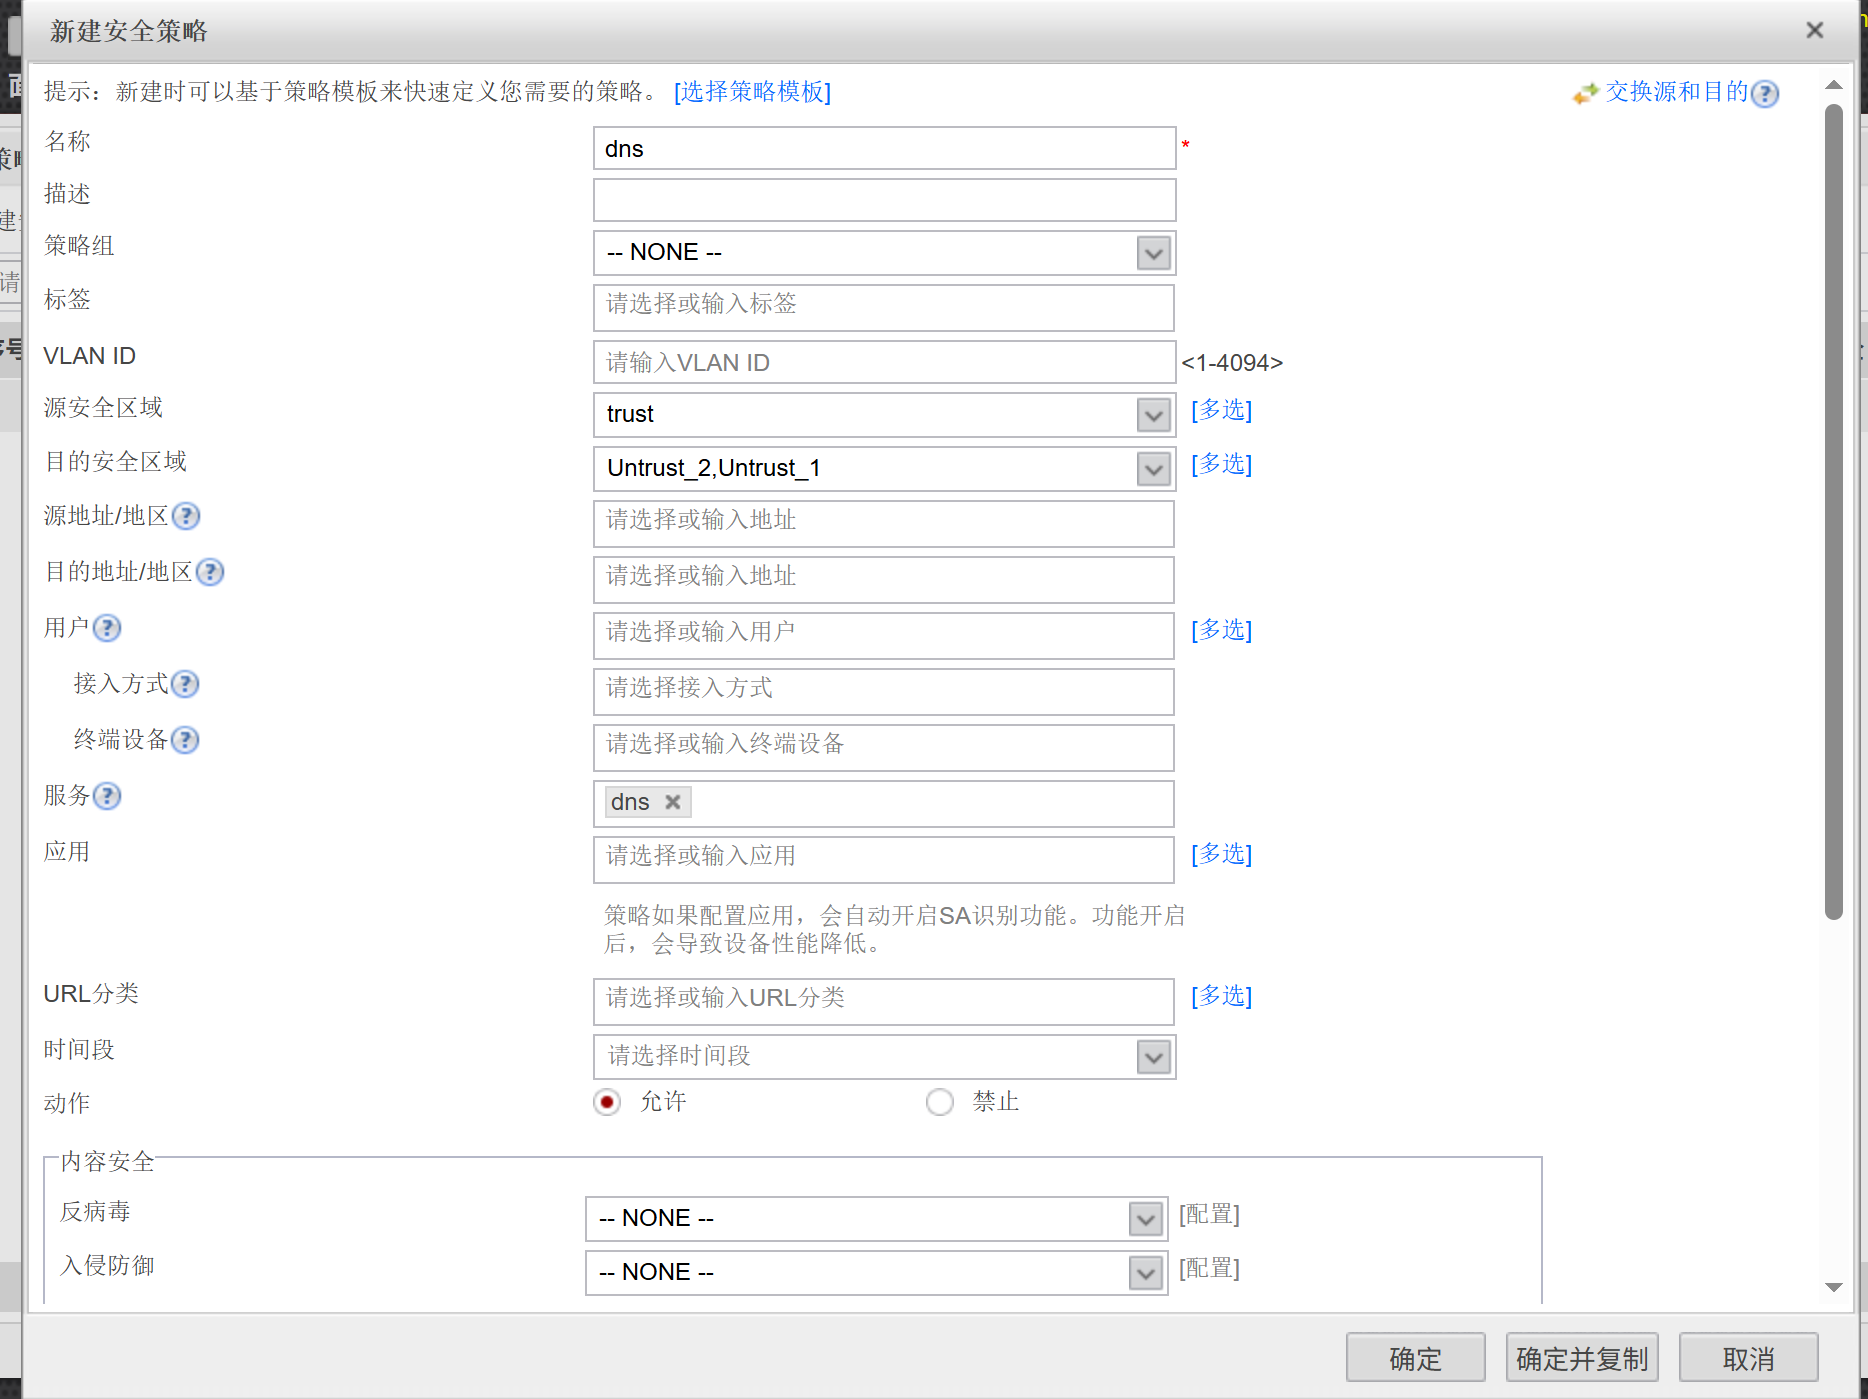Viewport: 1868px width, 1399px height.
Task: Close the 新建安全策略 dialog
Action: [1815, 30]
